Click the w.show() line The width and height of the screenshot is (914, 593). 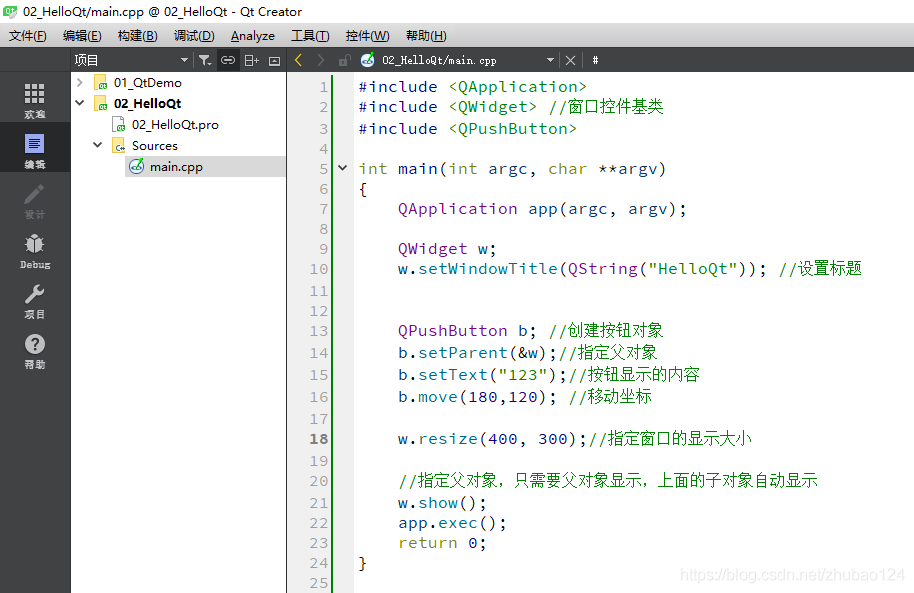pyautogui.click(x=442, y=503)
